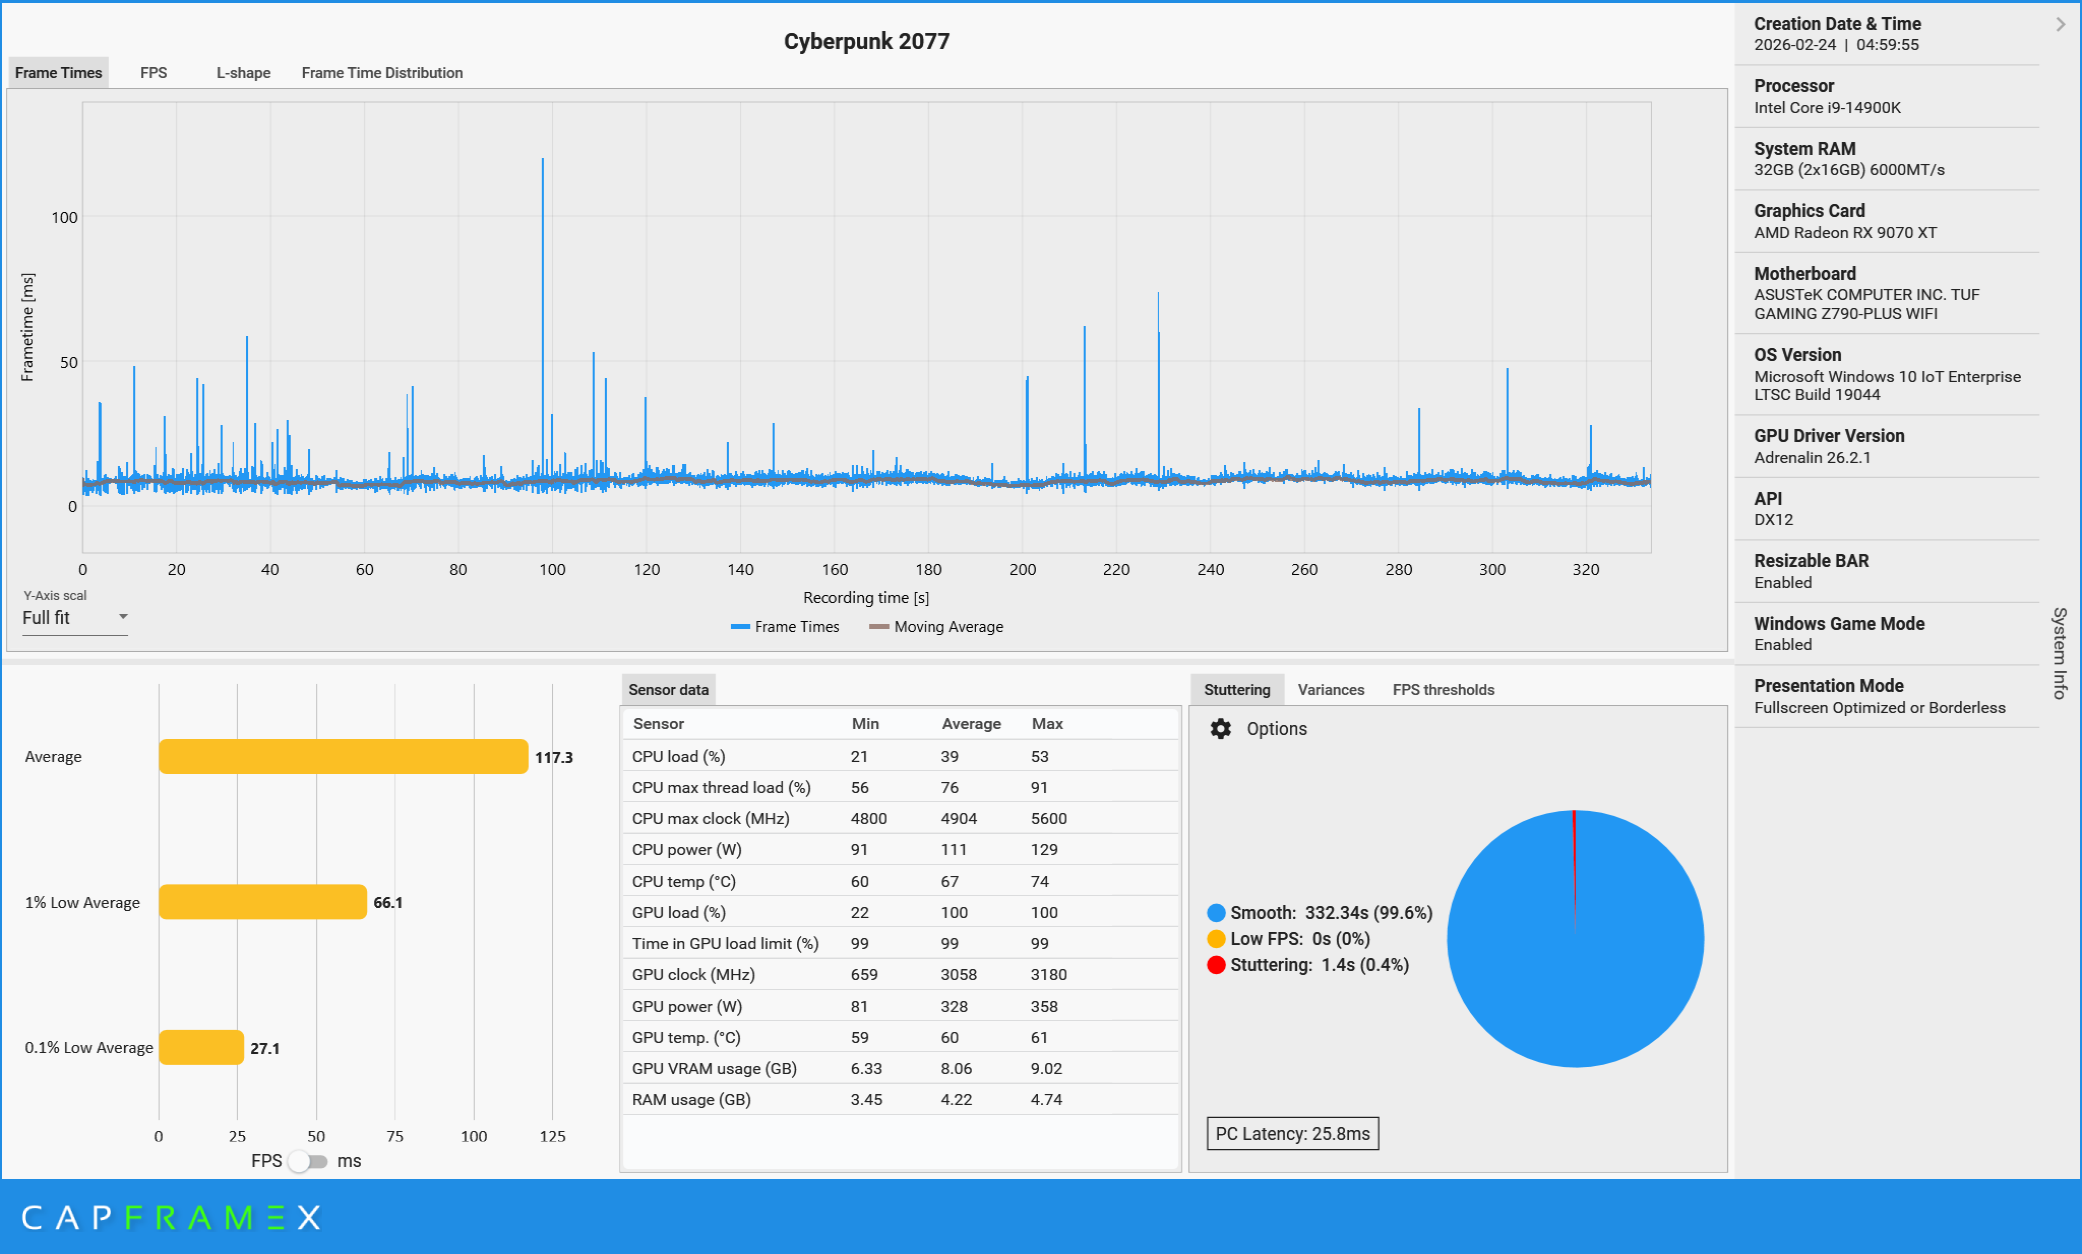Click orange Low FPS legend dot
This screenshot has height=1254, width=2082.
point(1216,939)
